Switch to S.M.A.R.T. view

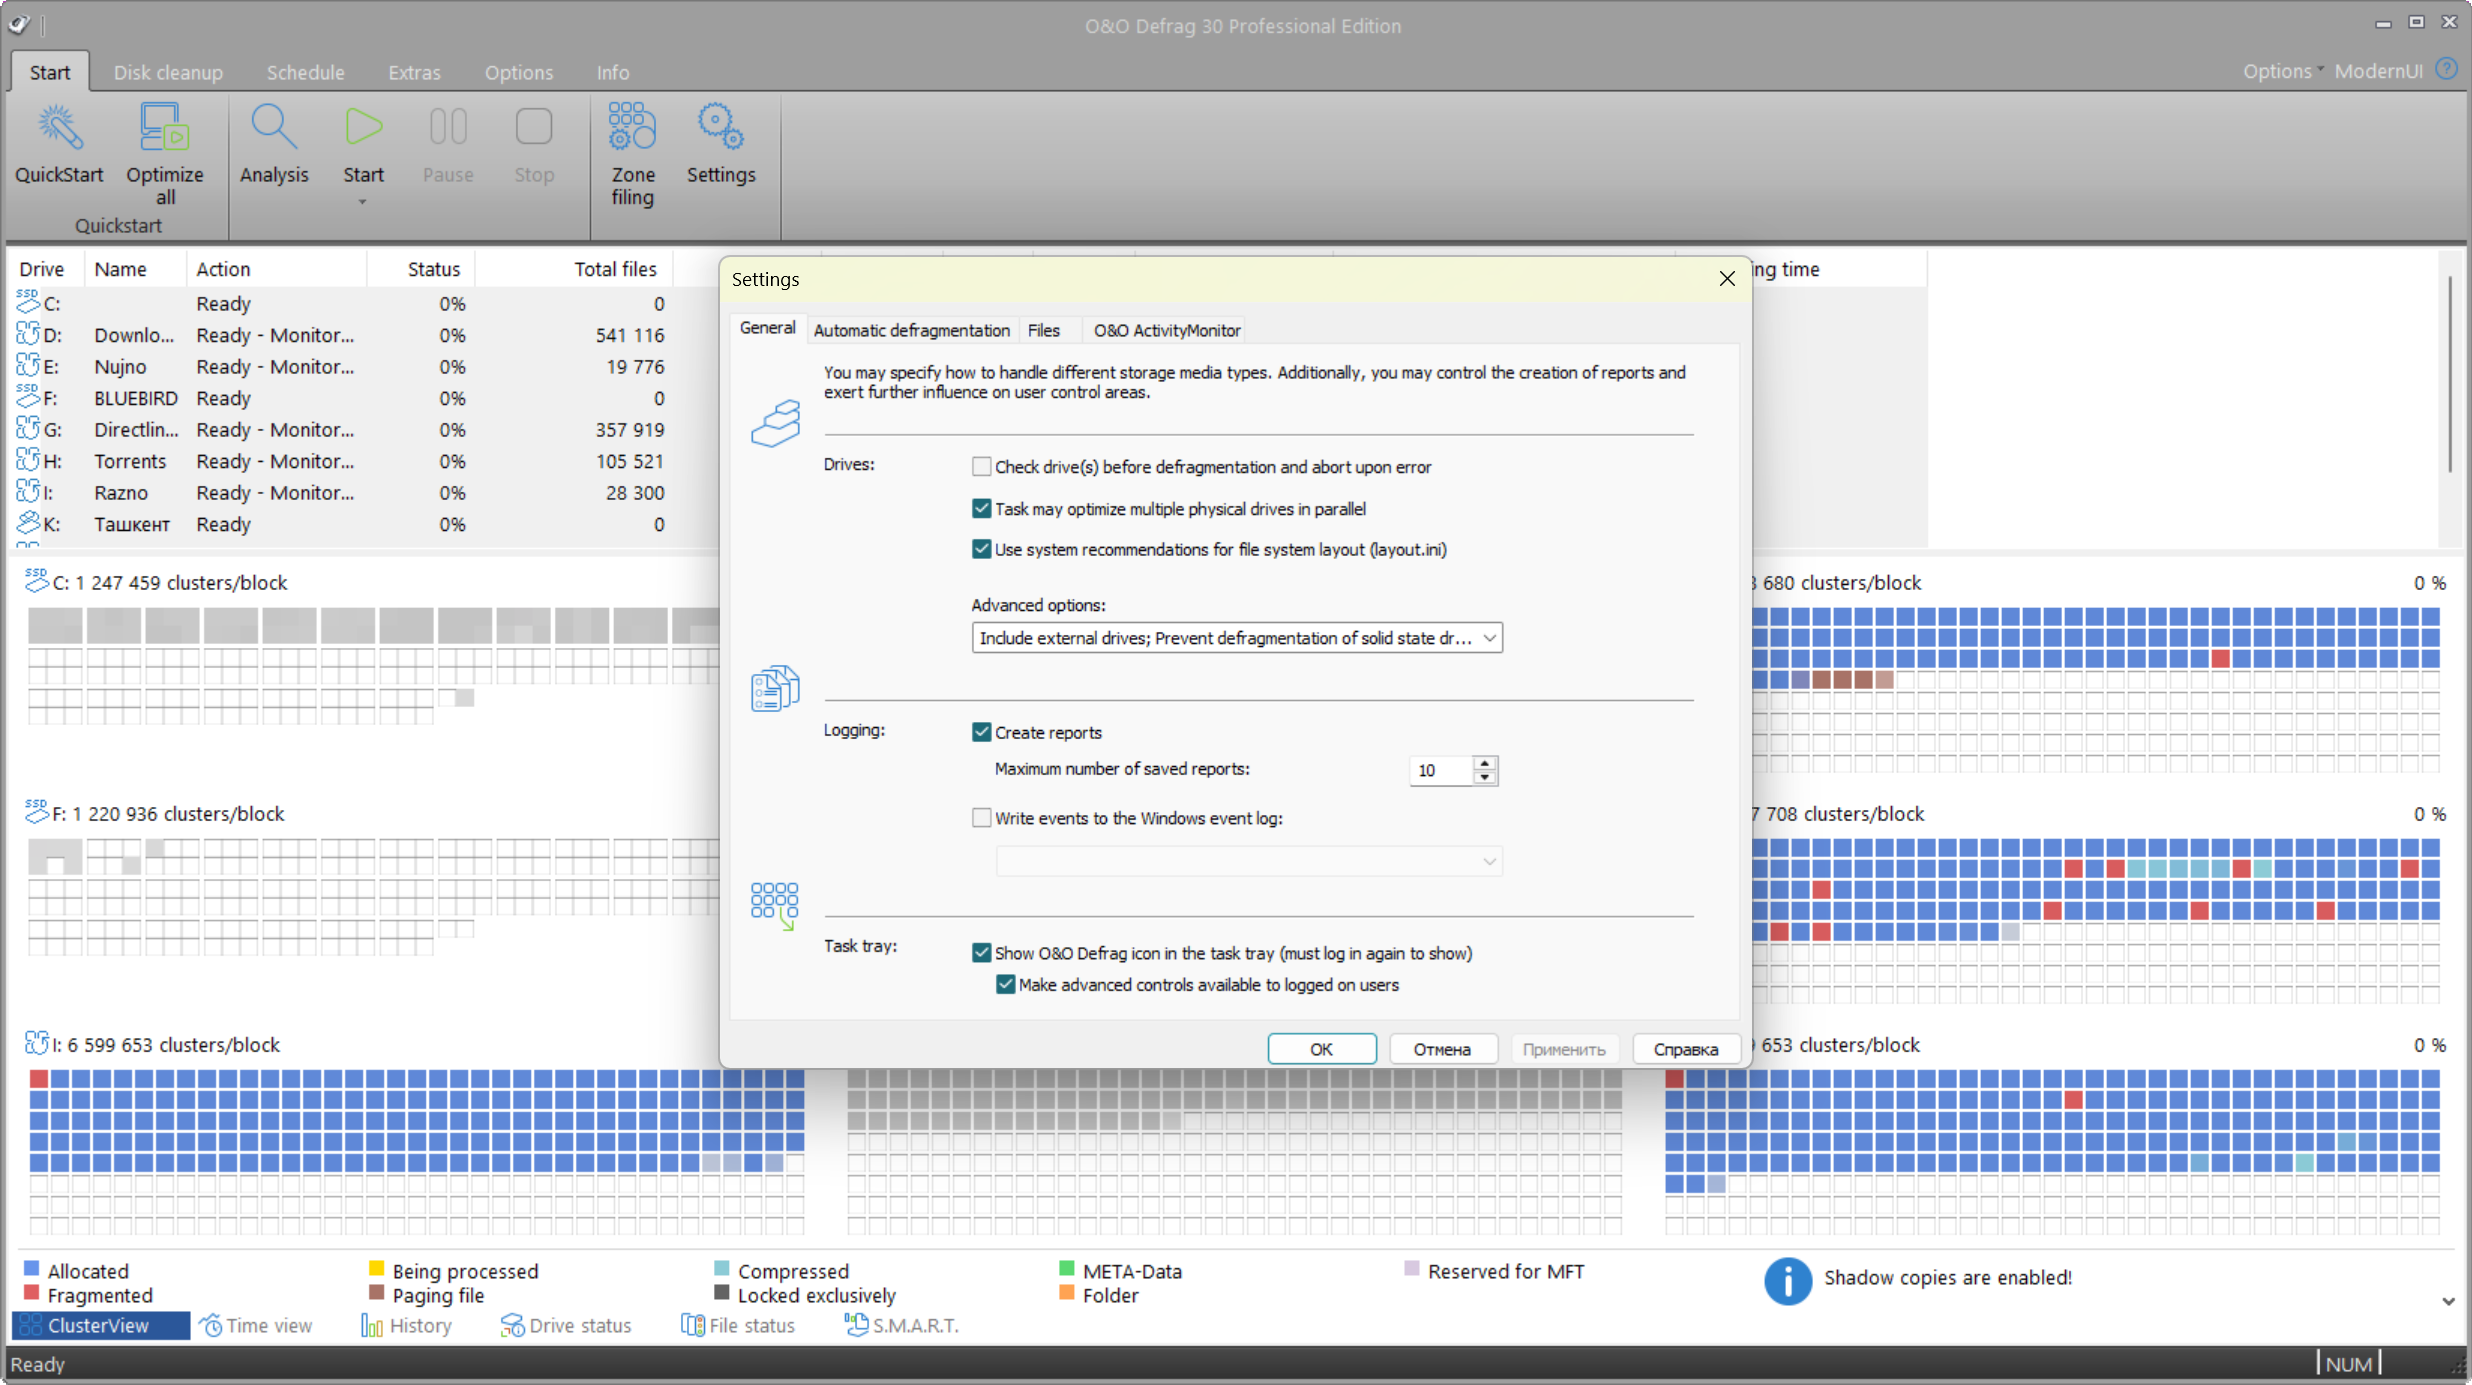(x=902, y=1325)
